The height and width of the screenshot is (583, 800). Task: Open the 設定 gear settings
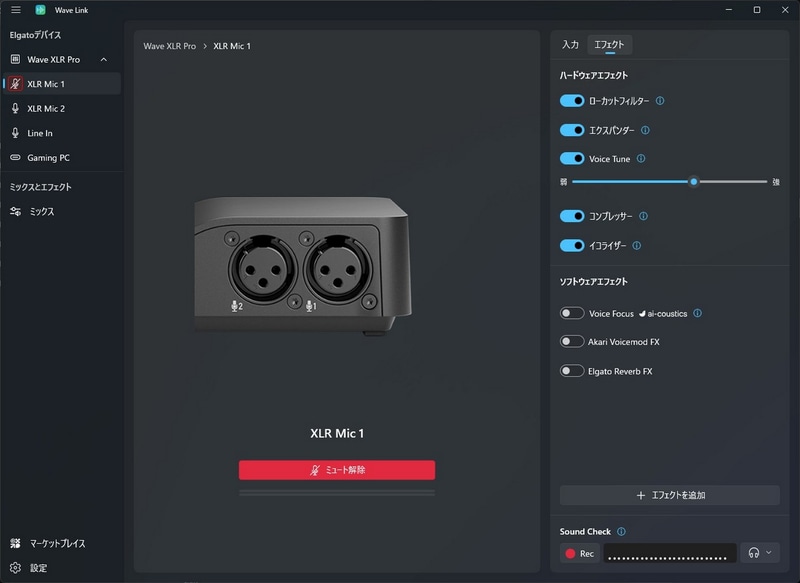pyautogui.click(x=15, y=568)
